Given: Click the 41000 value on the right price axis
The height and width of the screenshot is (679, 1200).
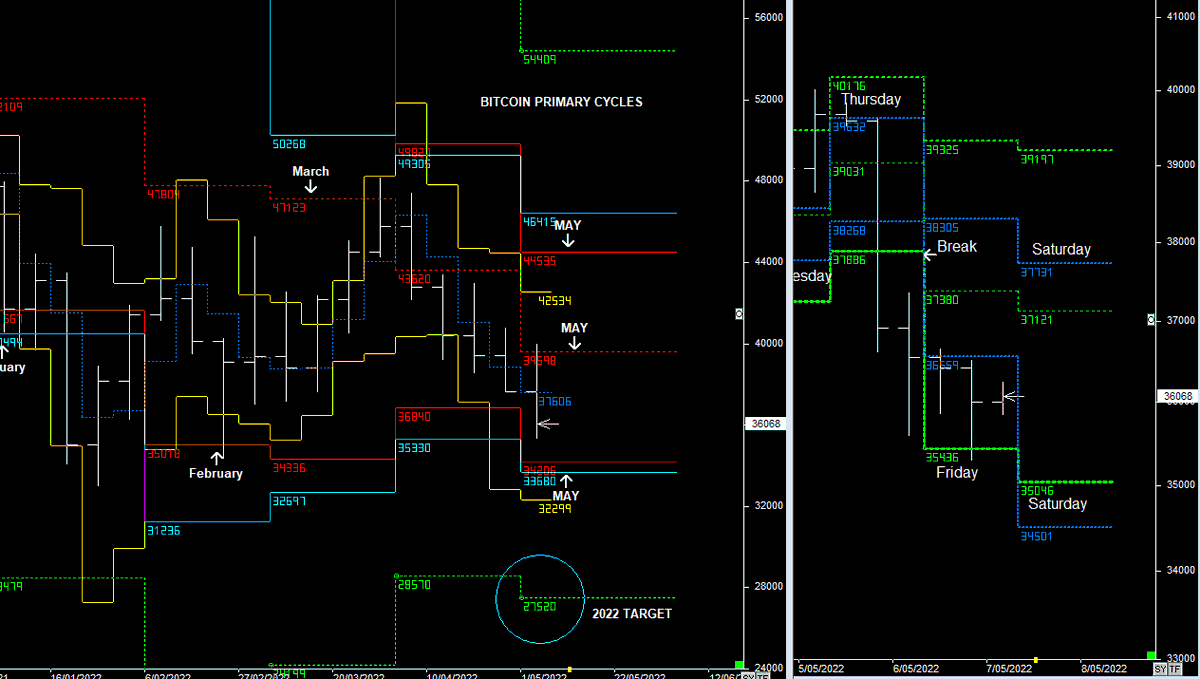Looking at the screenshot, I should (1180, 17).
